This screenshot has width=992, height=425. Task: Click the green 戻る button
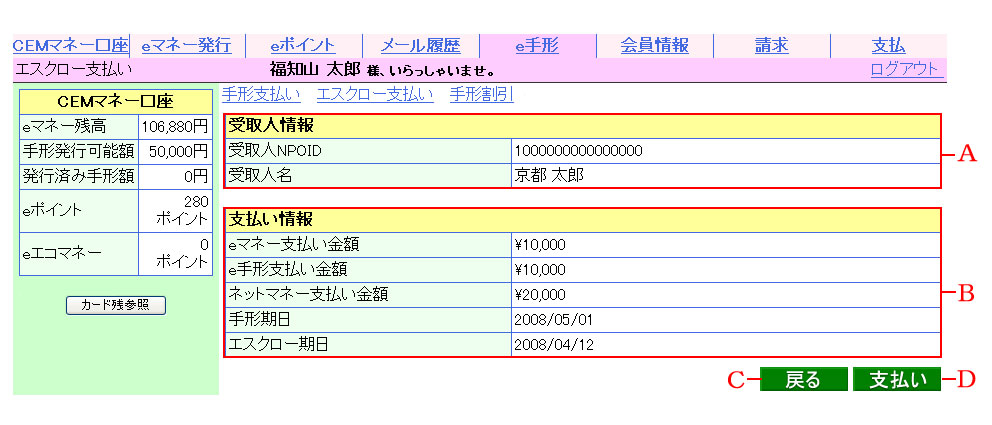click(803, 380)
